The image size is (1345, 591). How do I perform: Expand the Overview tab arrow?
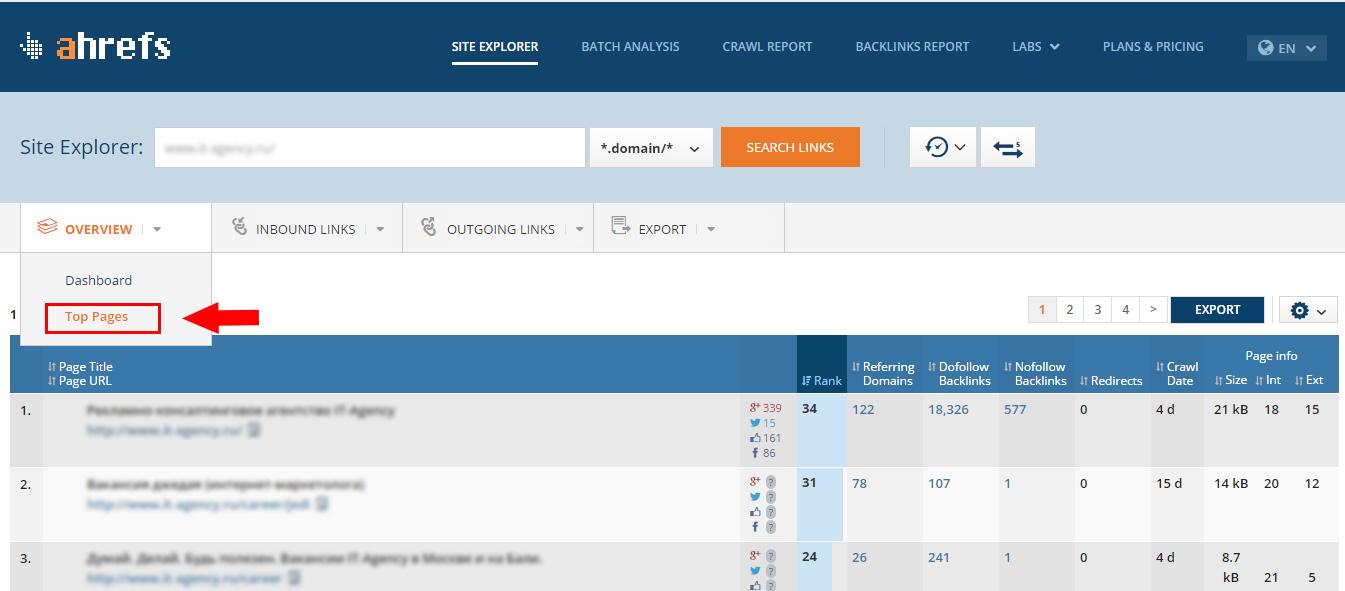tap(157, 229)
